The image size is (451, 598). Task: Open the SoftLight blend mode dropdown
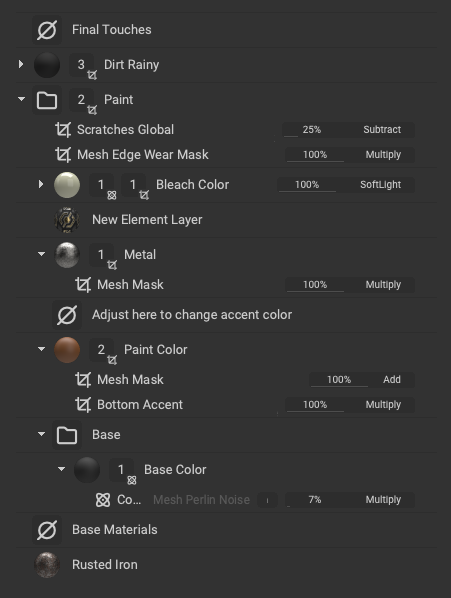[380, 185]
